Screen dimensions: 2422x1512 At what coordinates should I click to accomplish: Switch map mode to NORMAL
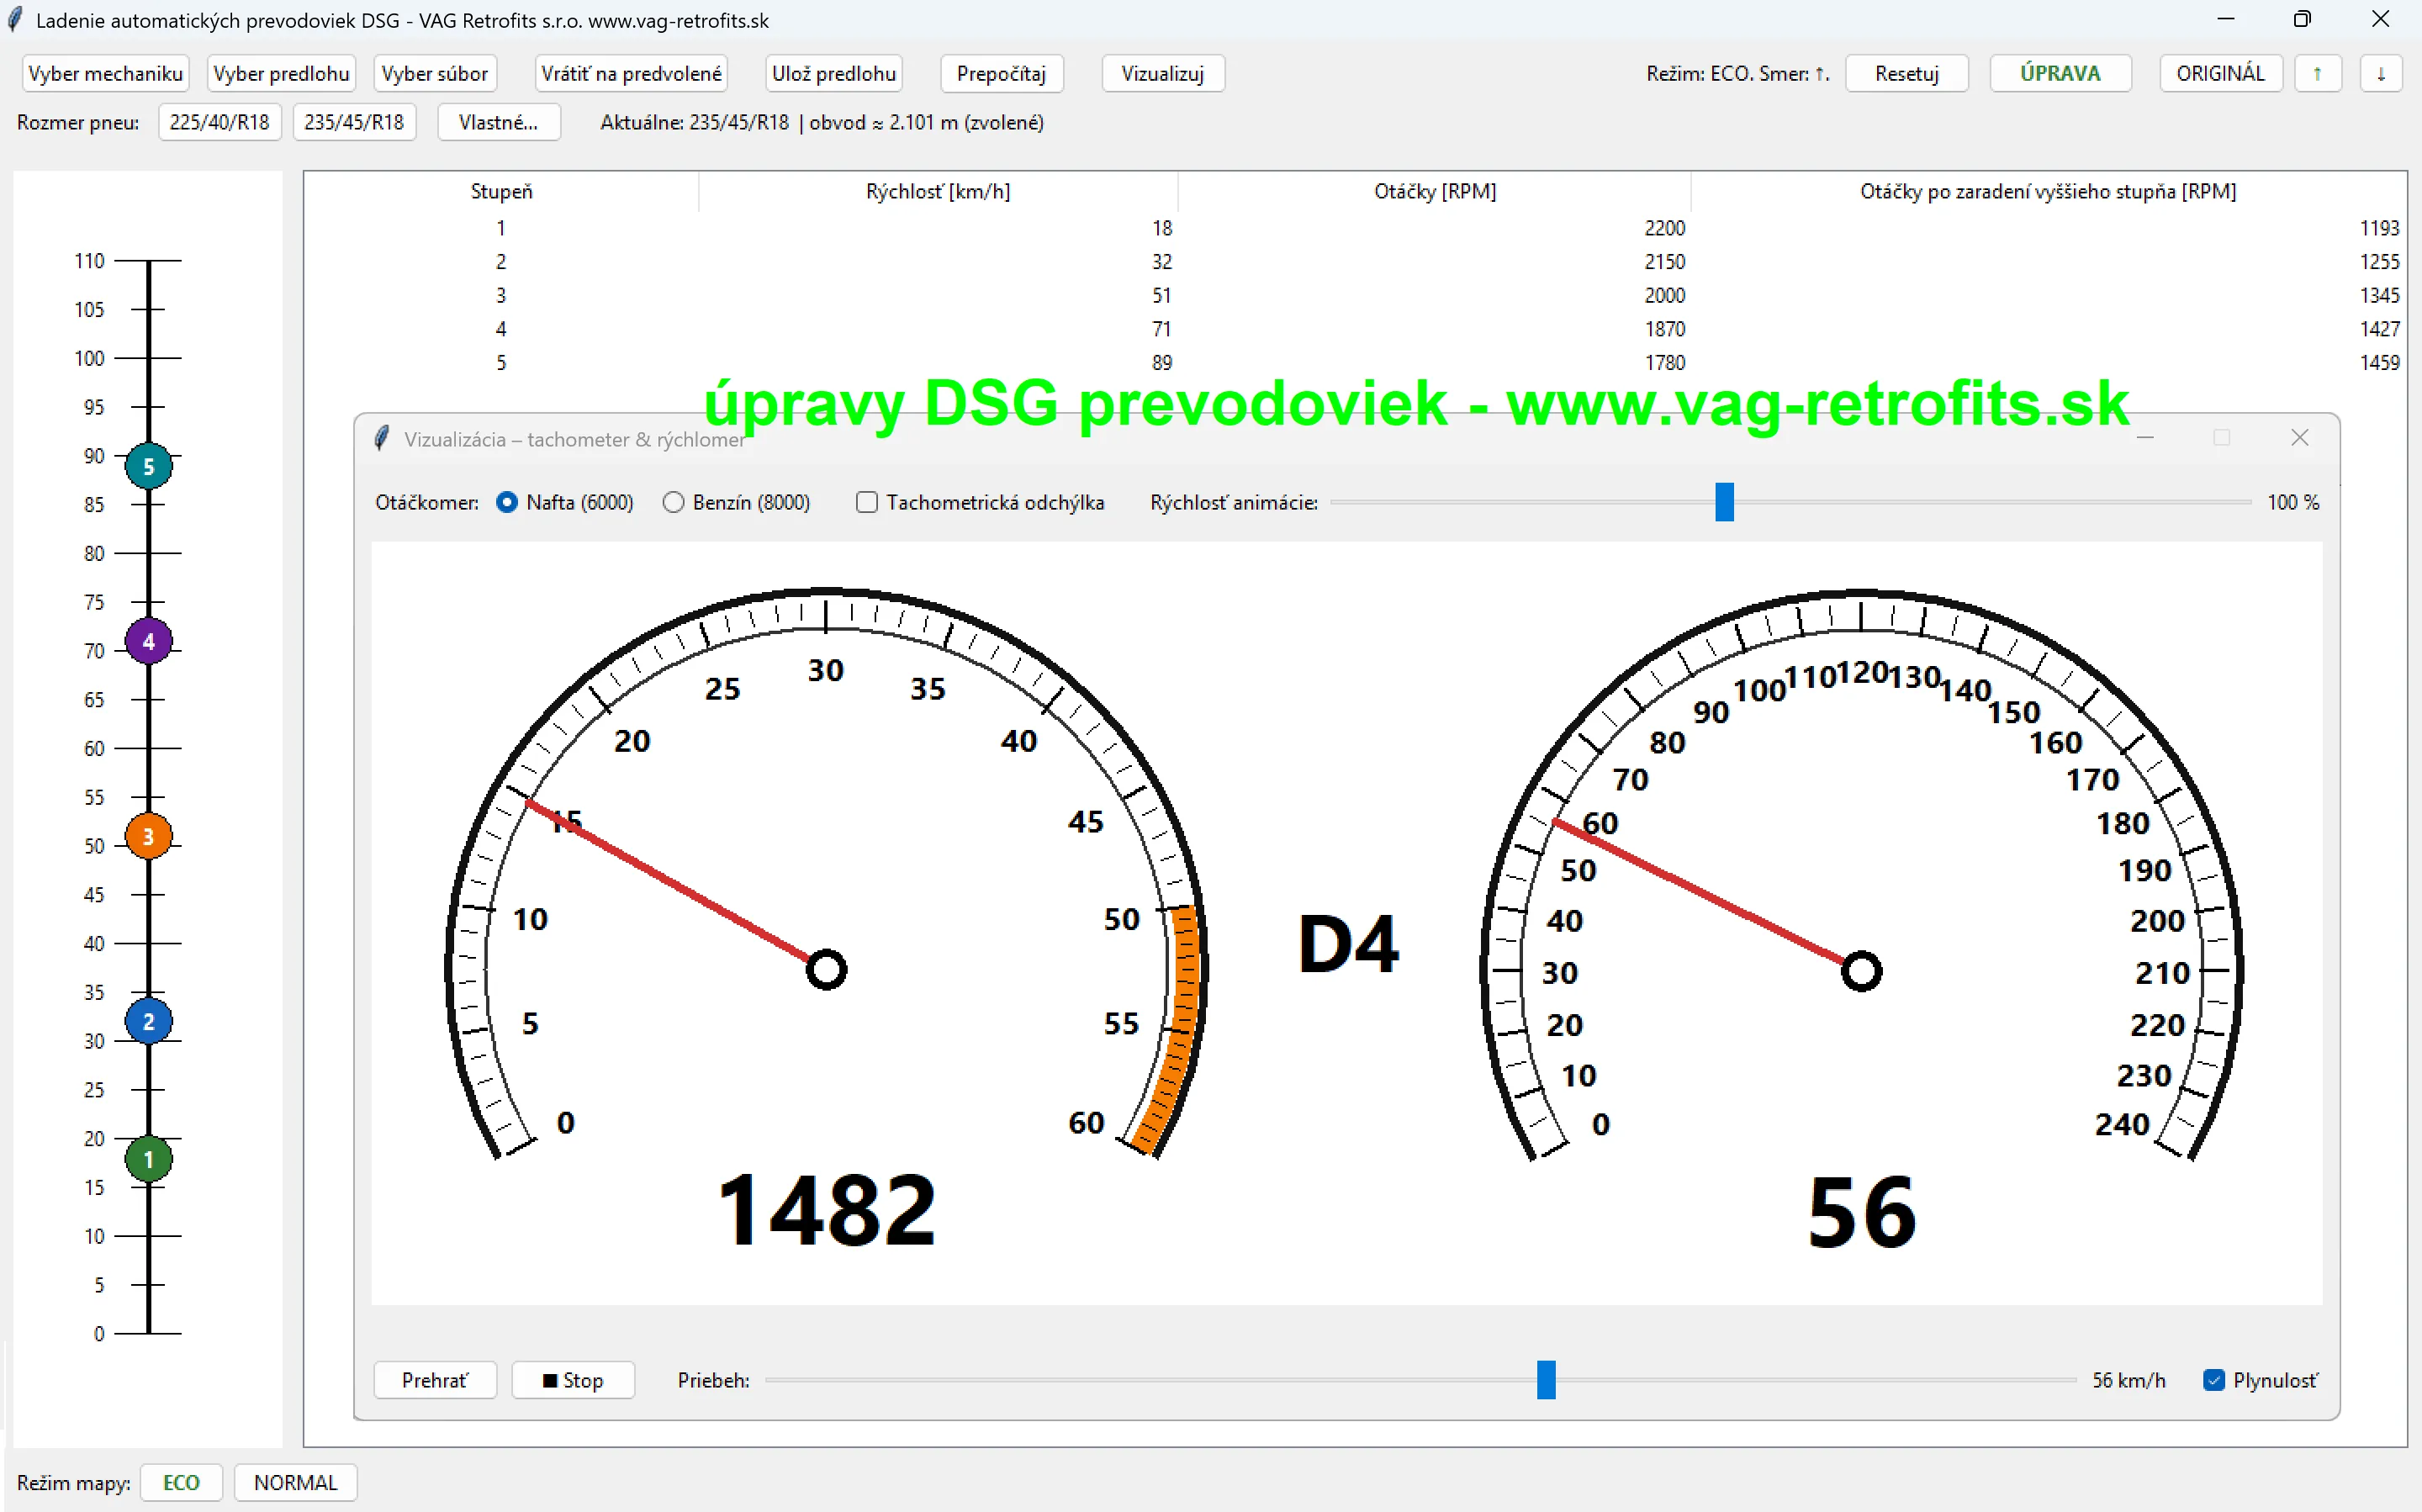tap(295, 1482)
